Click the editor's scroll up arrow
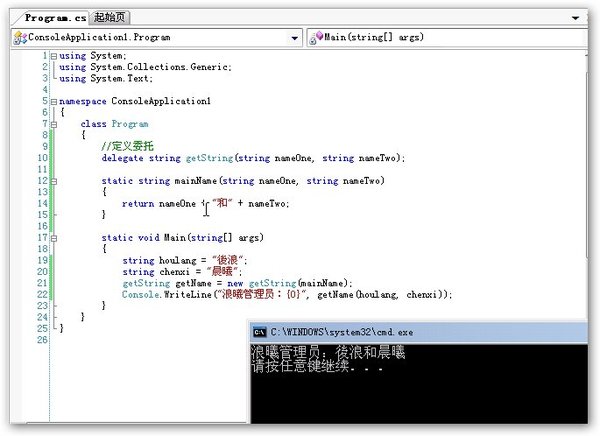This screenshot has width=600, height=436. point(592,54)
